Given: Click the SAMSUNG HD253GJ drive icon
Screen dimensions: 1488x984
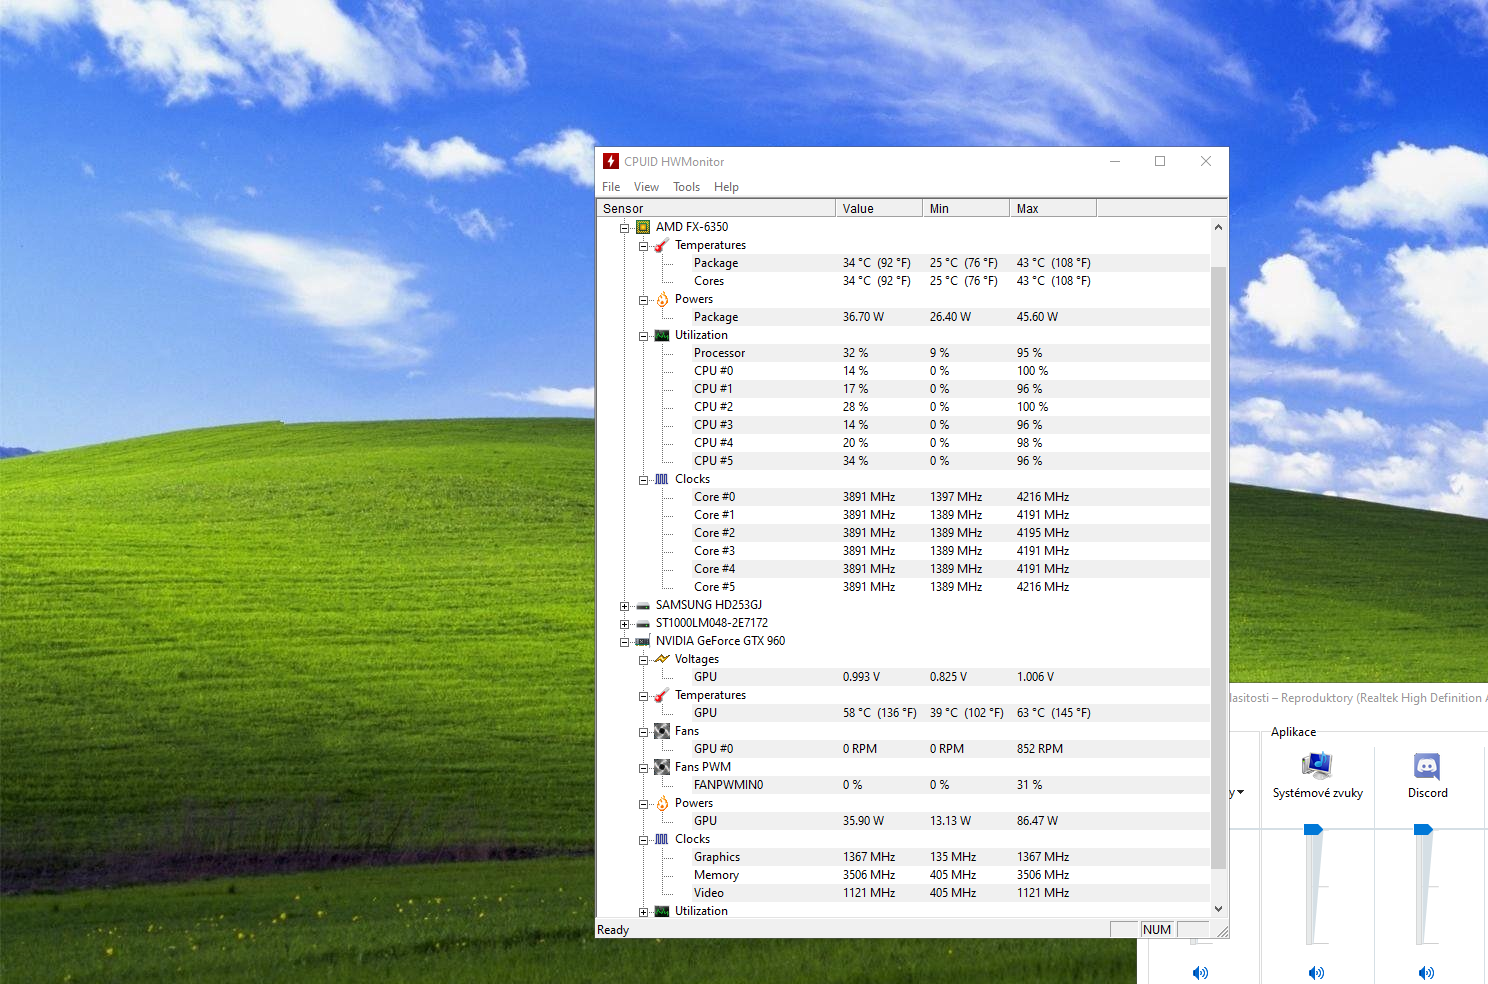Looking at the screenshot, I should [x=643, y=605].
